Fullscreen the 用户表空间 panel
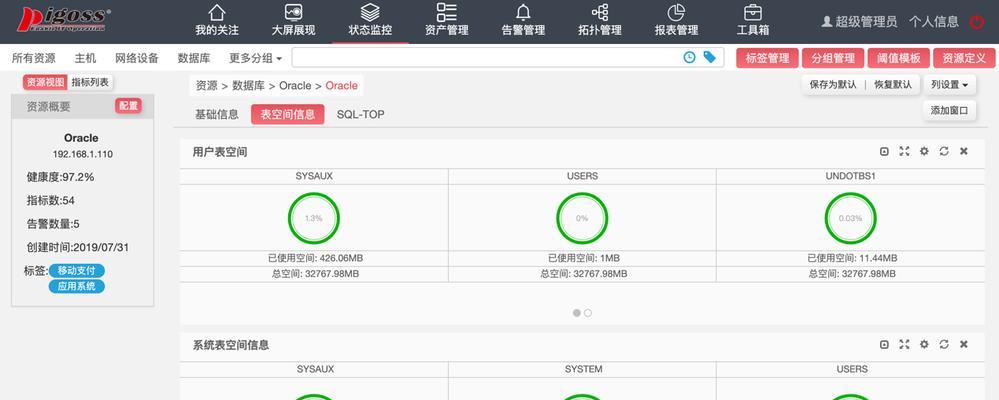 point(904,152)
